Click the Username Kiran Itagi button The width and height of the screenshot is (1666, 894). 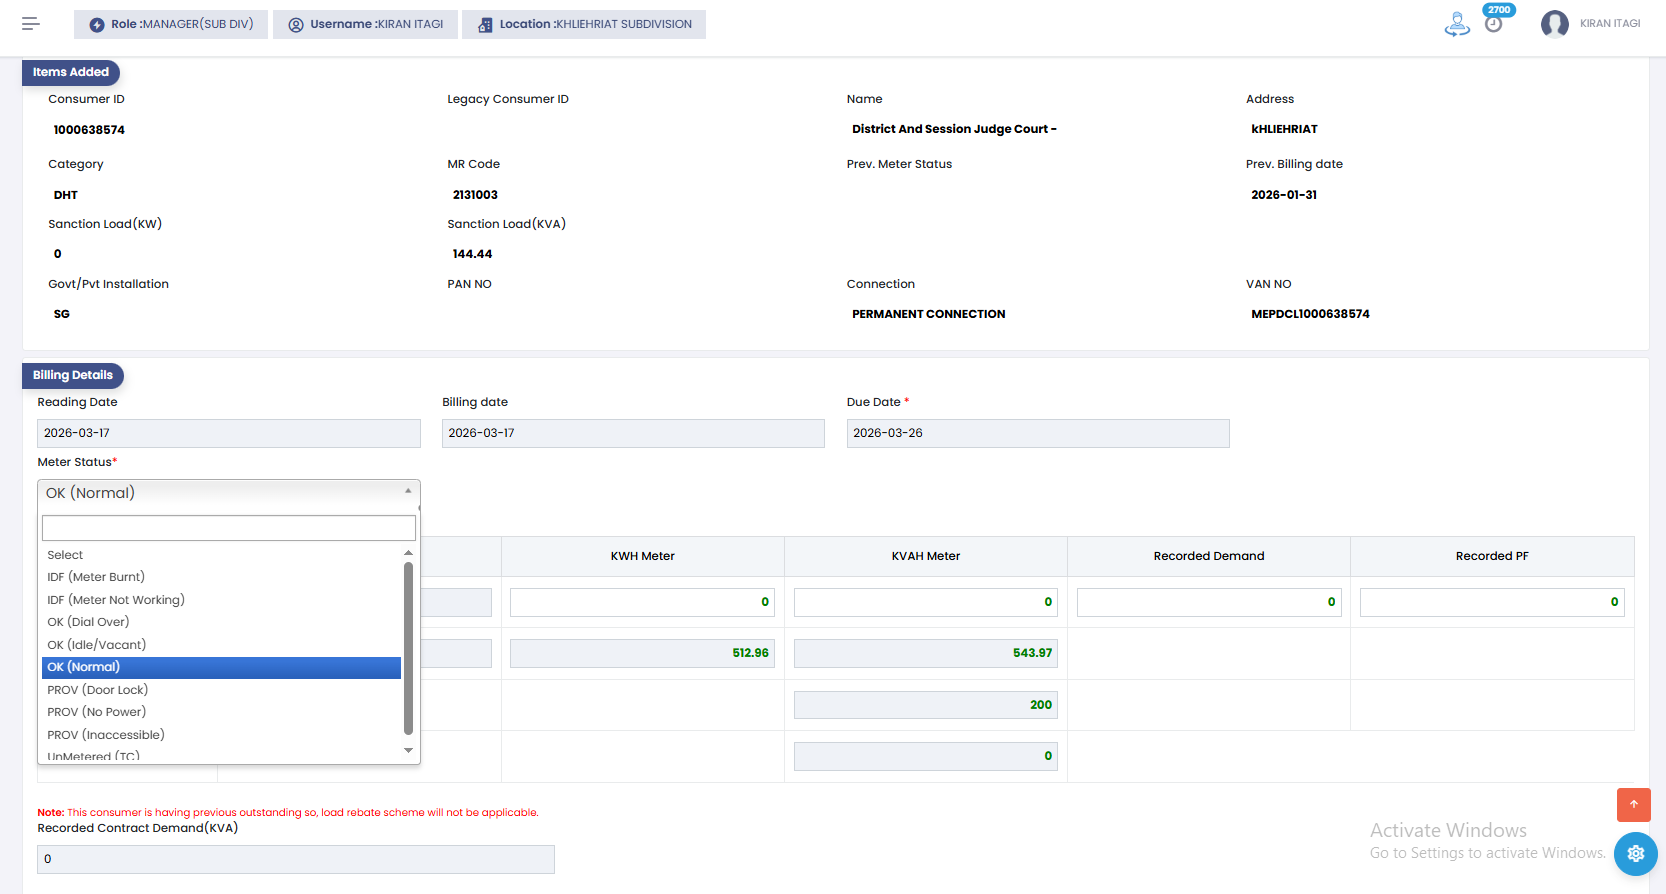coord(366,25)
